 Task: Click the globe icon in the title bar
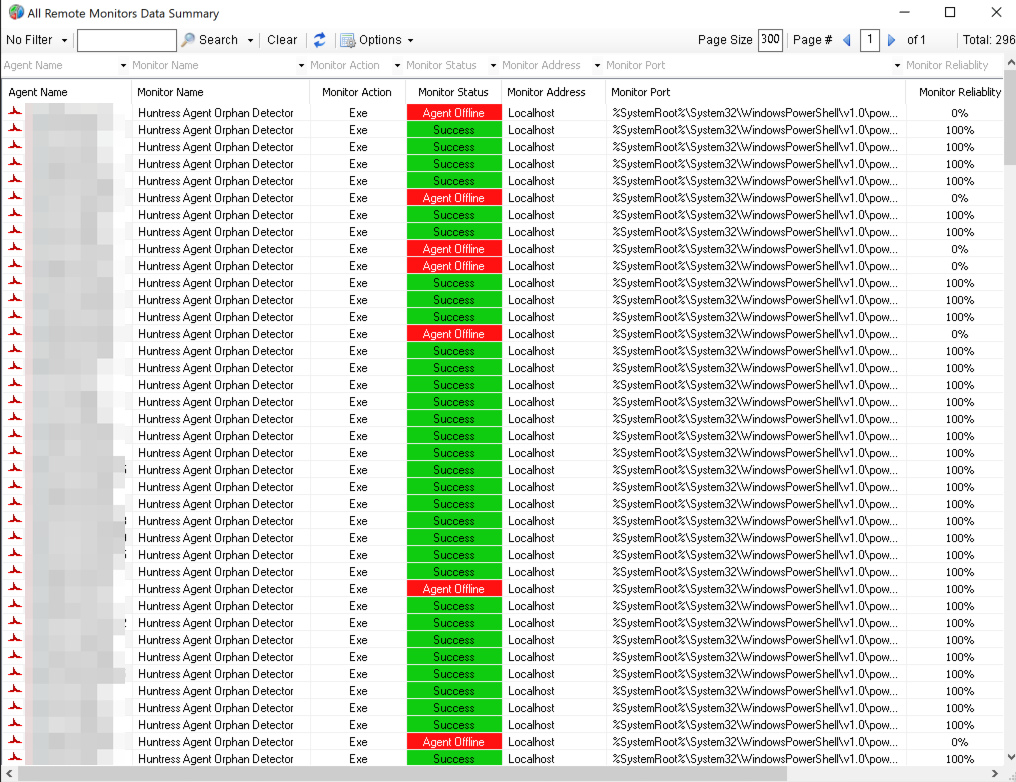[16, 13]
